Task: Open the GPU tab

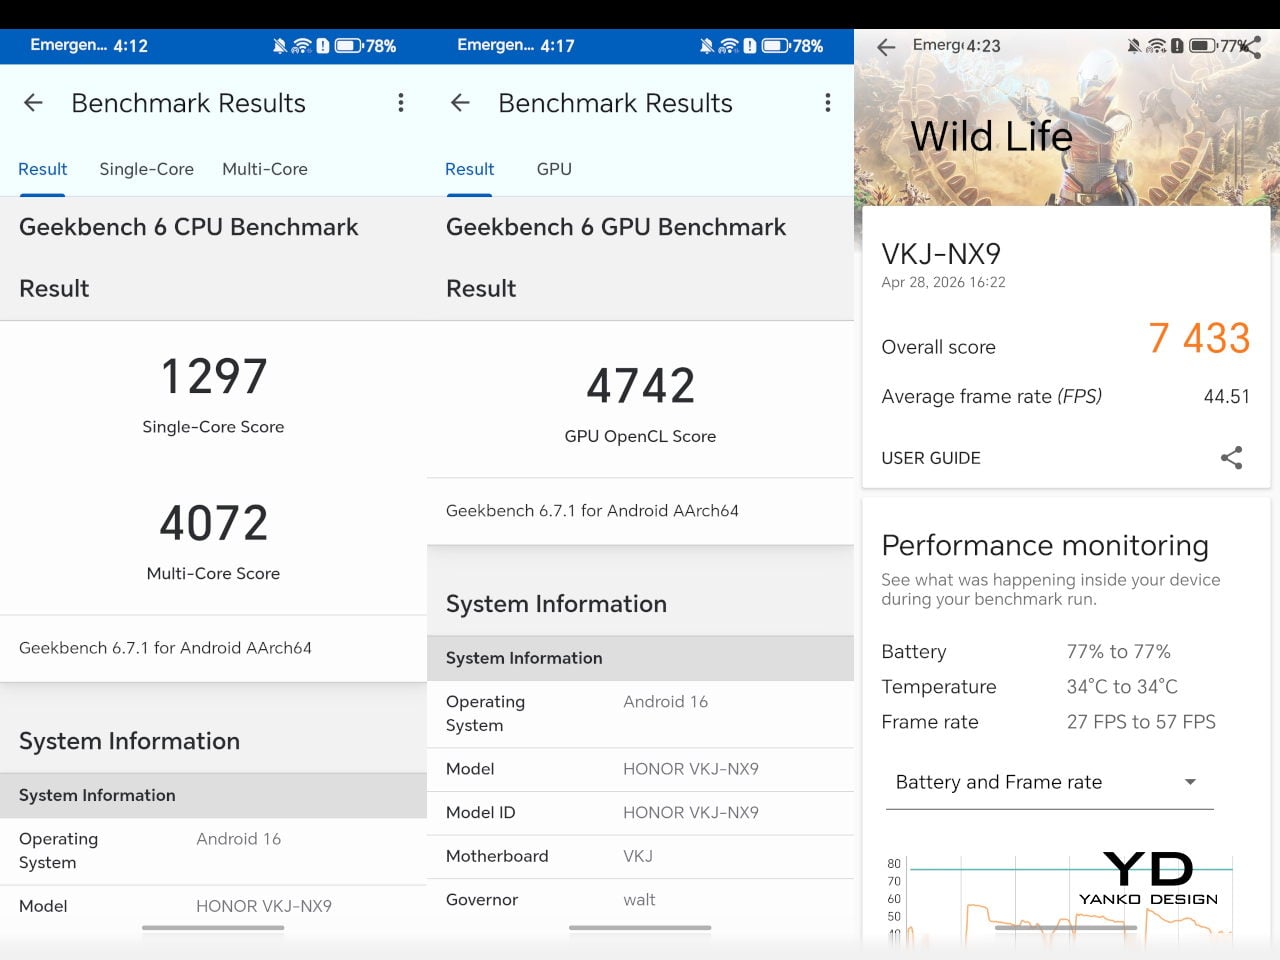Action: (554, 169)
